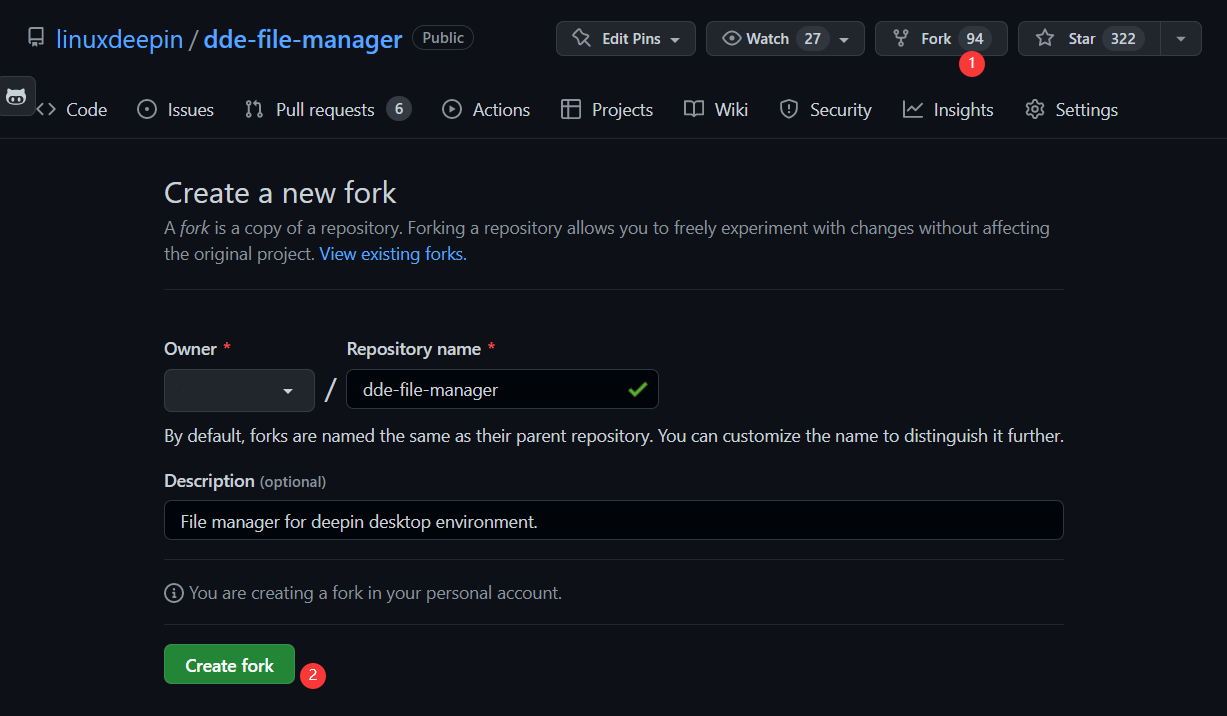The image size is (1227, 716).
Task: Switch to the Security tab
Action: pyautogui.click(x=826, y=110)
